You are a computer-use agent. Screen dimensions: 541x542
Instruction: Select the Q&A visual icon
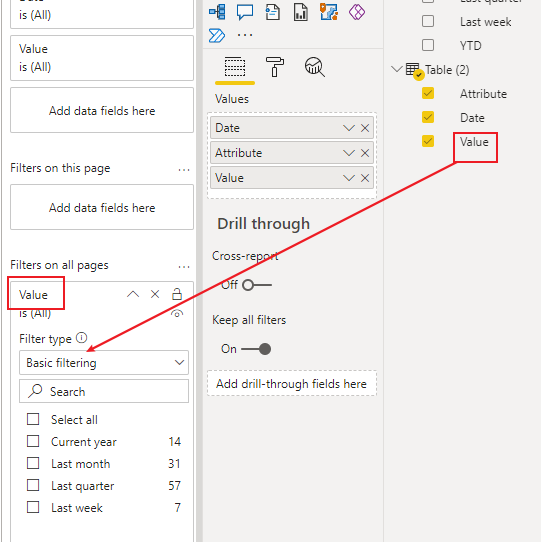[x=245, y=12]
